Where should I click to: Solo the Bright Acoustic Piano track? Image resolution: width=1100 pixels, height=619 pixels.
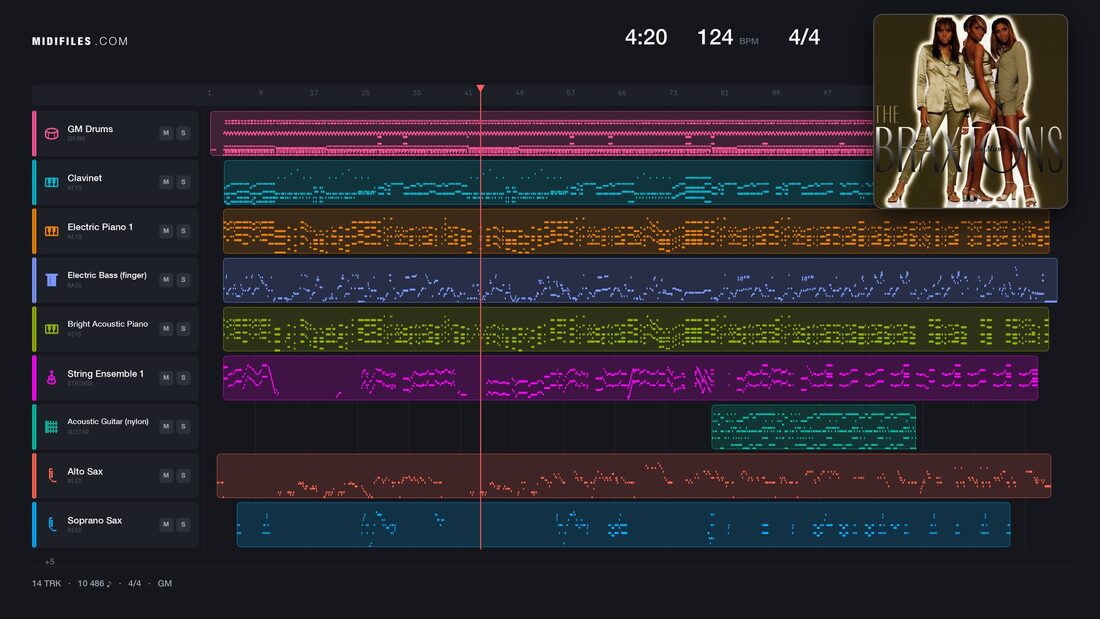183,328
